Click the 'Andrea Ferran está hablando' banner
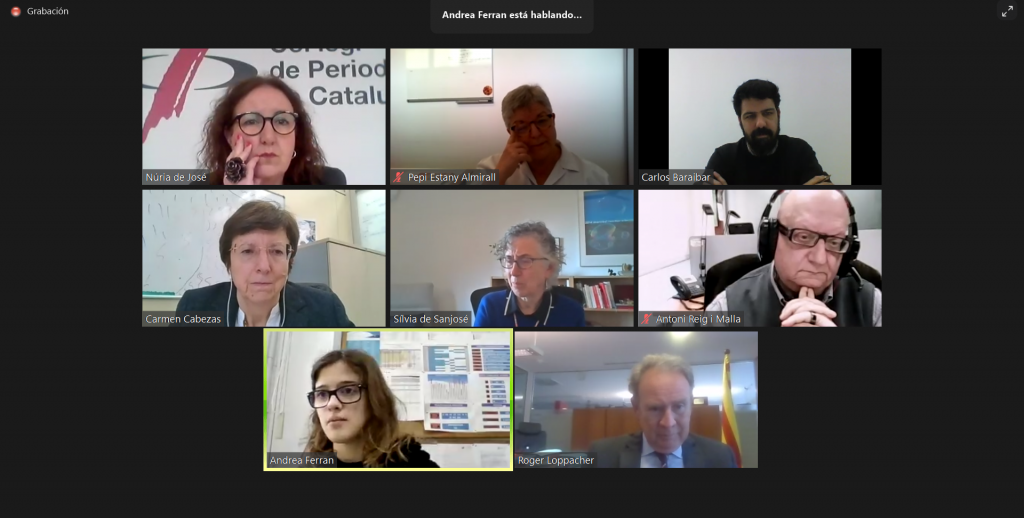Viewport: 1024px width, 518px height. (512, 15)
